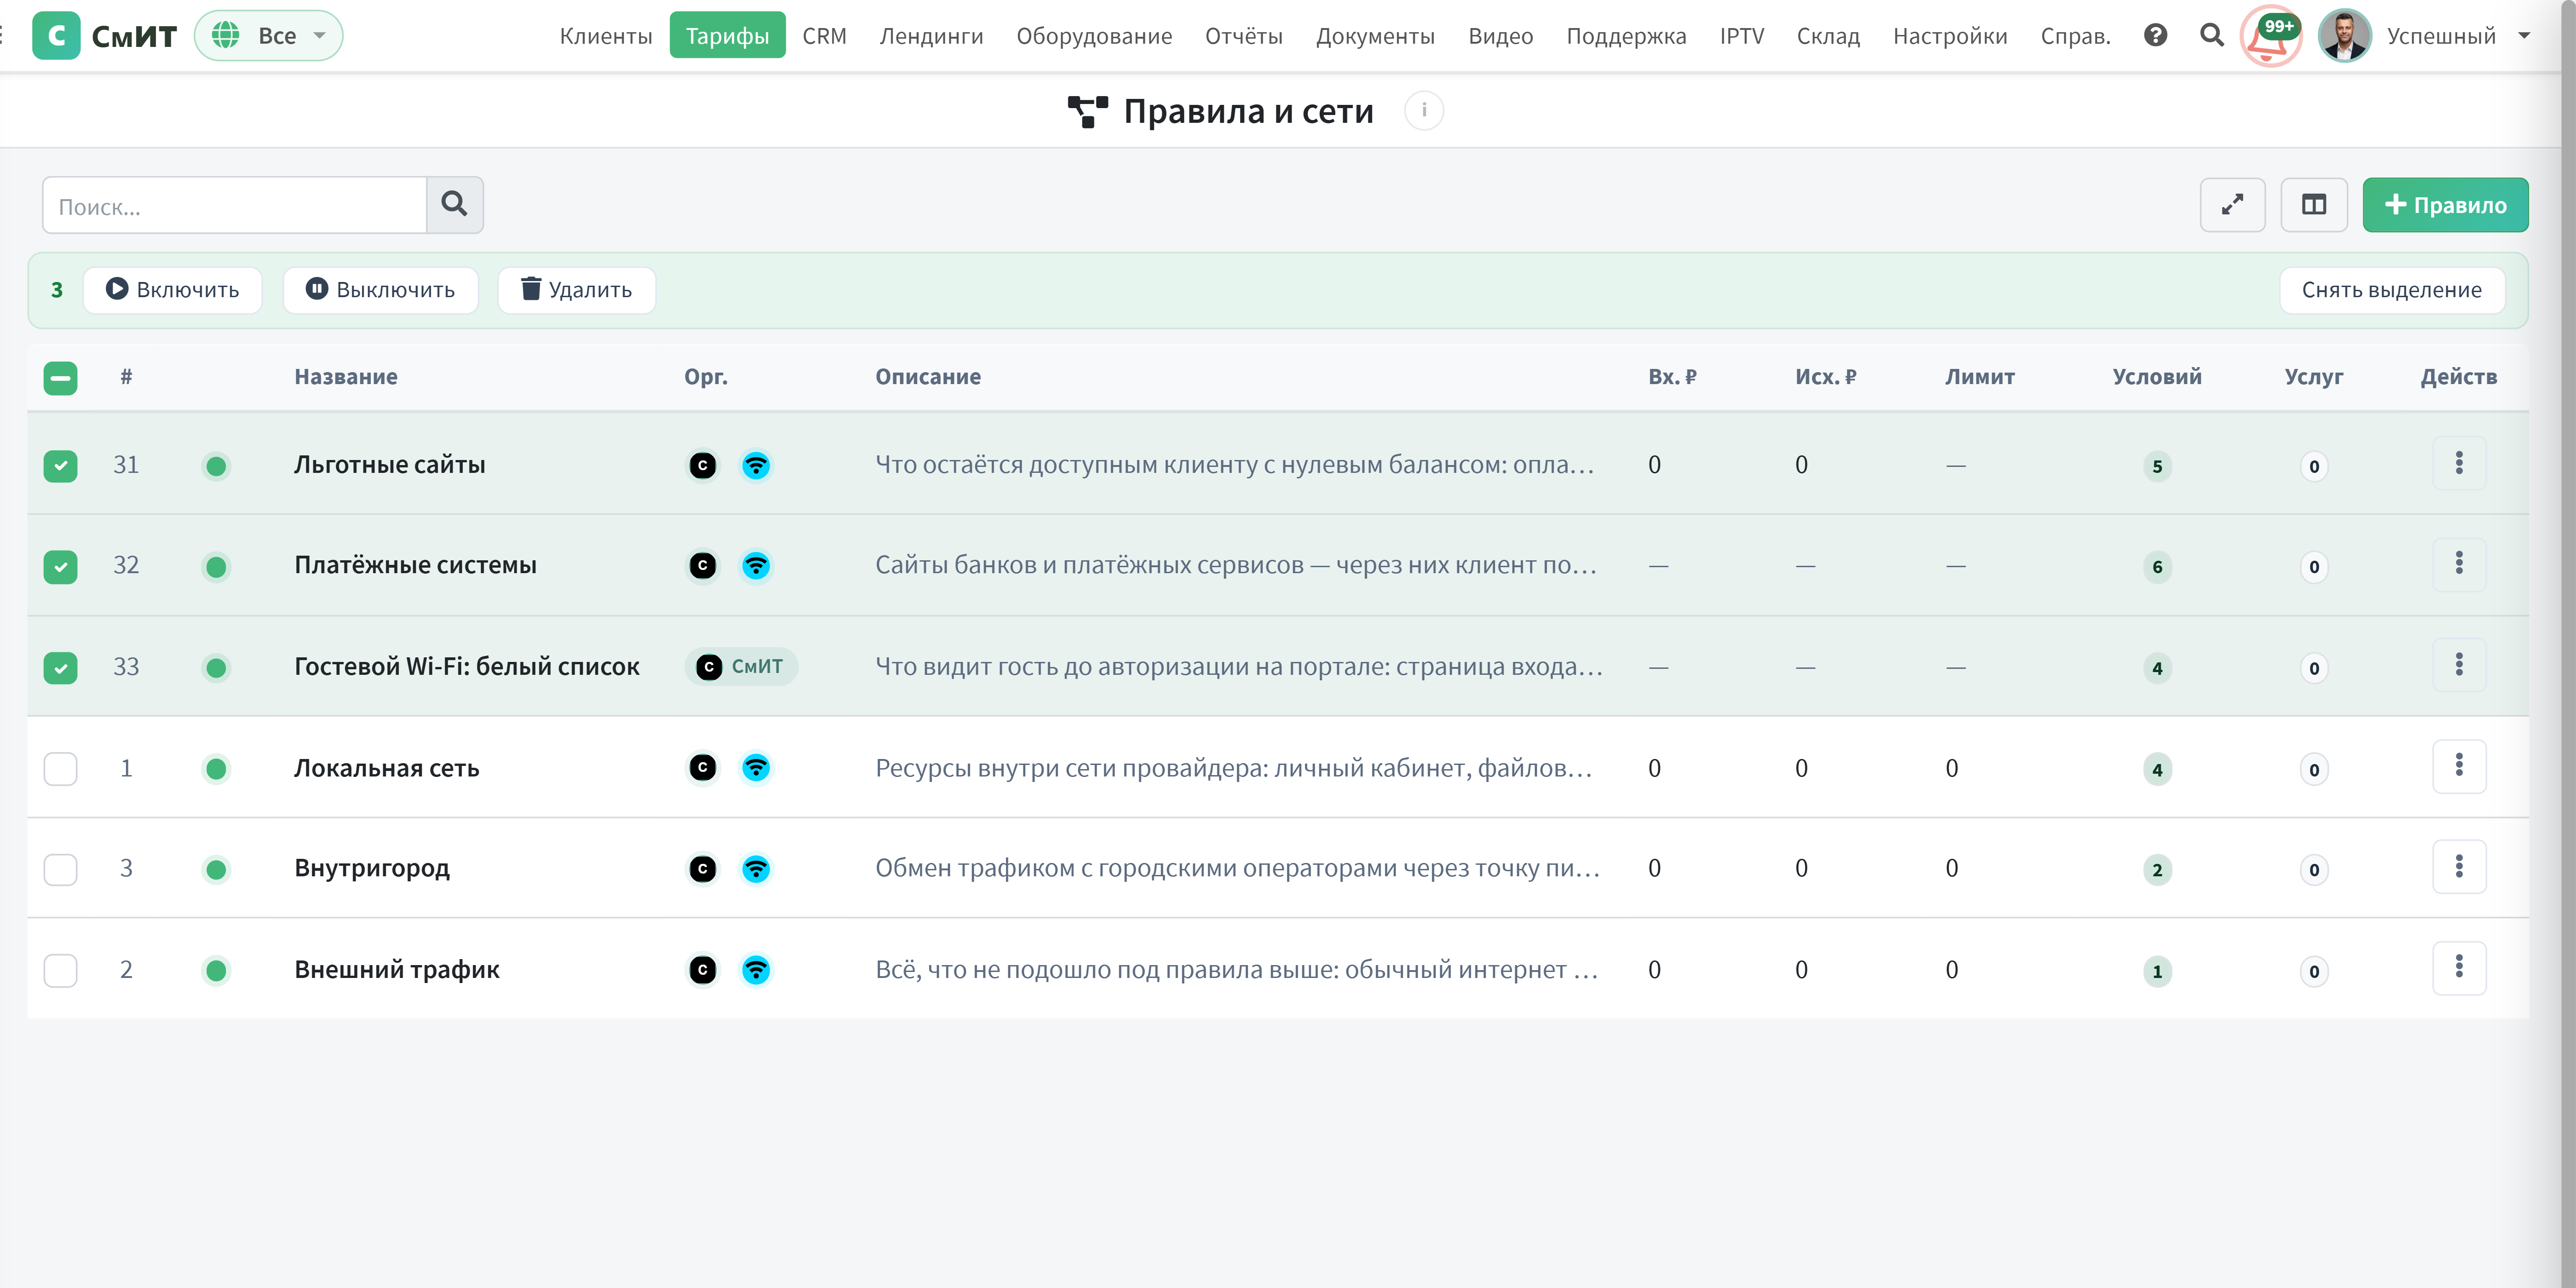Image resolution: width=2576 pixels, height=1288 pixels.
Task: Open the Справ. menu
Action: 2075,36
